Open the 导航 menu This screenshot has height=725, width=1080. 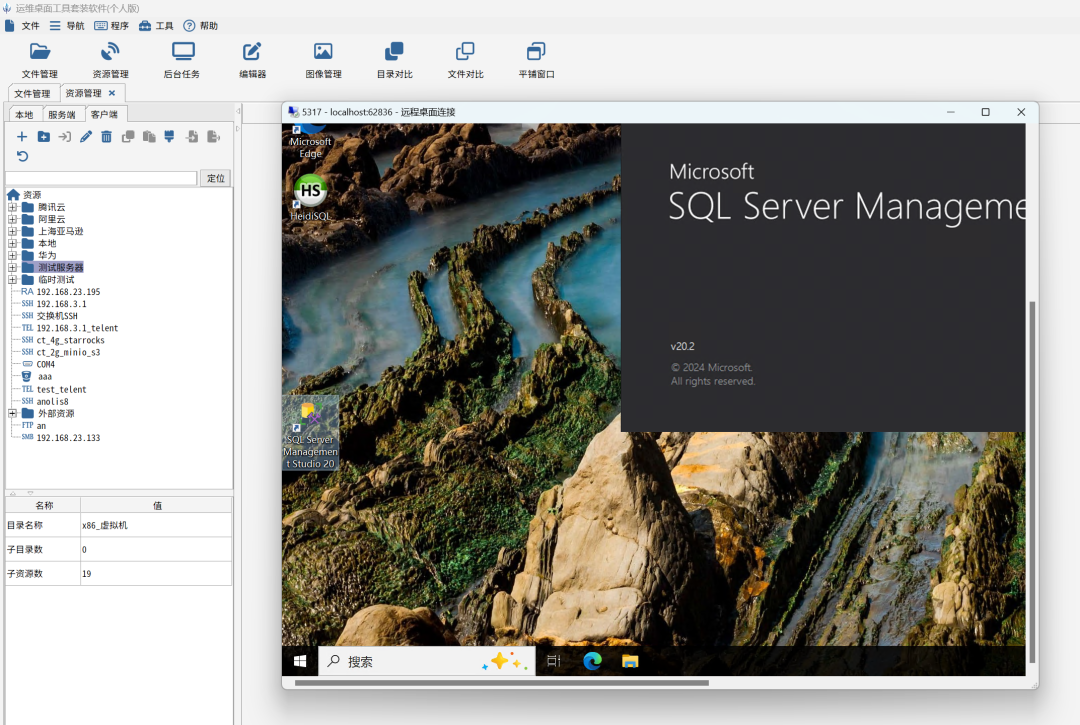click(x=67, y=25)
